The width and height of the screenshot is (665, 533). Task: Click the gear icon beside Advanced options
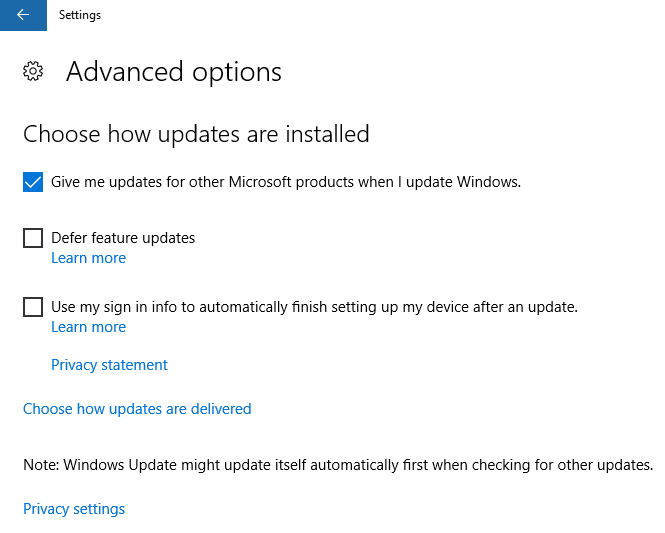33,72
